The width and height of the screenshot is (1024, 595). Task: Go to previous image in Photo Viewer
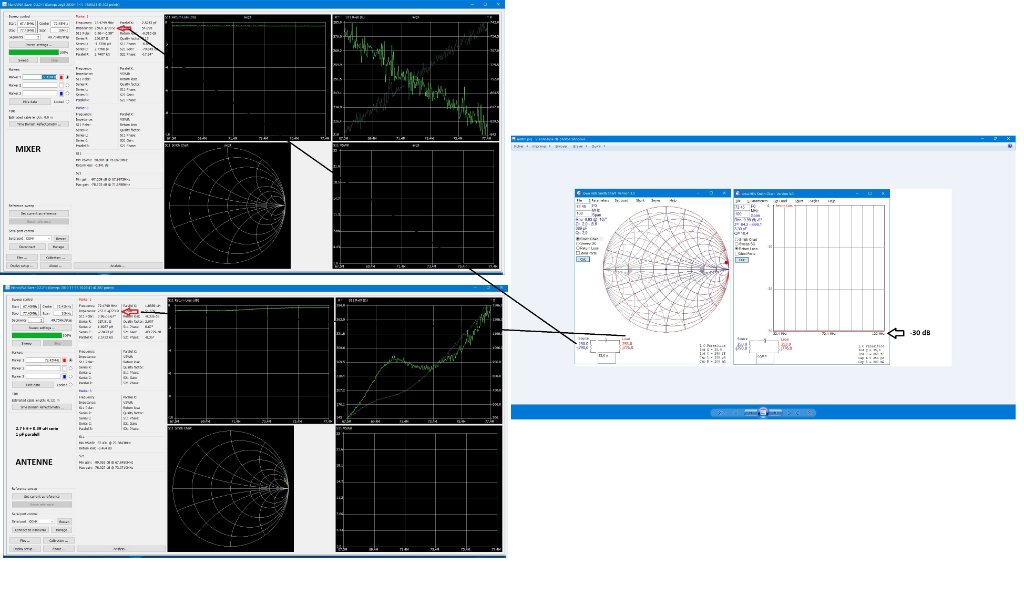tap(751, 413)
